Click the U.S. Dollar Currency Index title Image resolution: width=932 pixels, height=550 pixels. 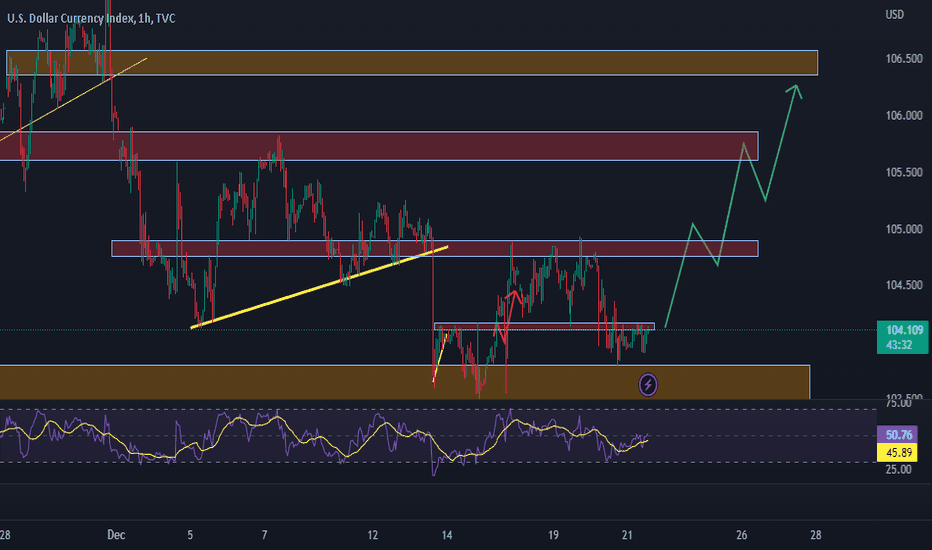tap(91, 18)
